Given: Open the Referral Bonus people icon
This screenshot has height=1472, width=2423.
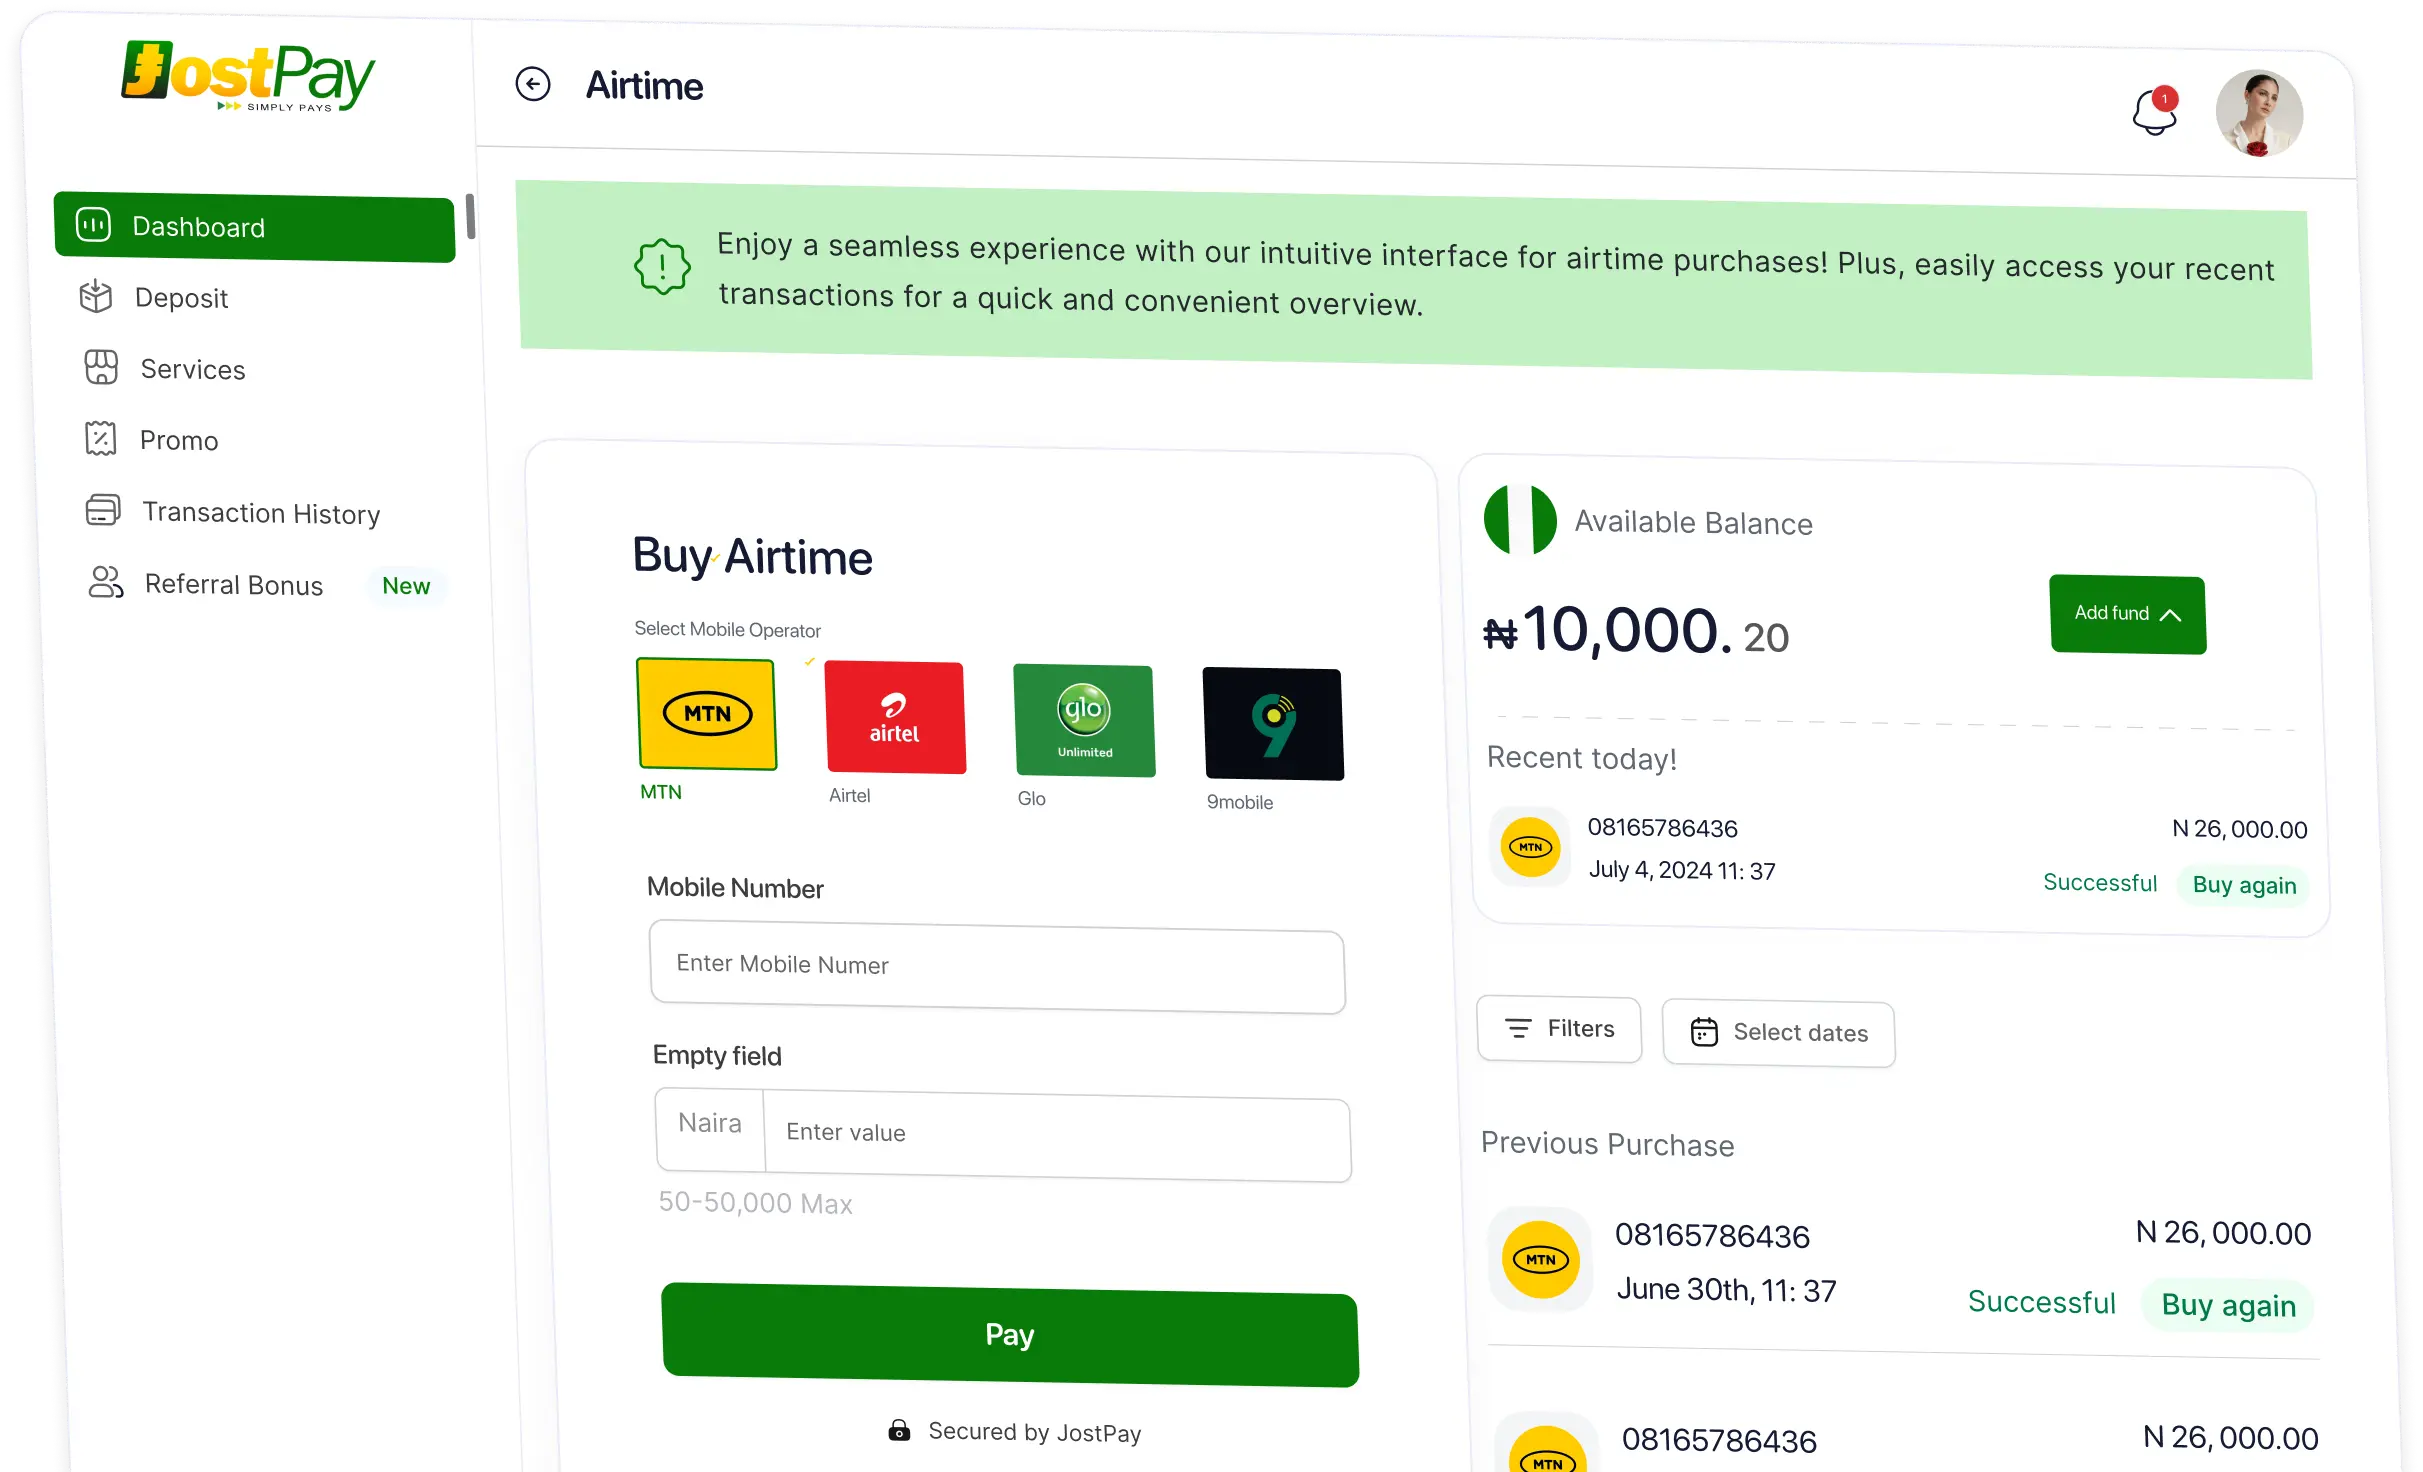Looking at the screenshot, I should 106,582.
